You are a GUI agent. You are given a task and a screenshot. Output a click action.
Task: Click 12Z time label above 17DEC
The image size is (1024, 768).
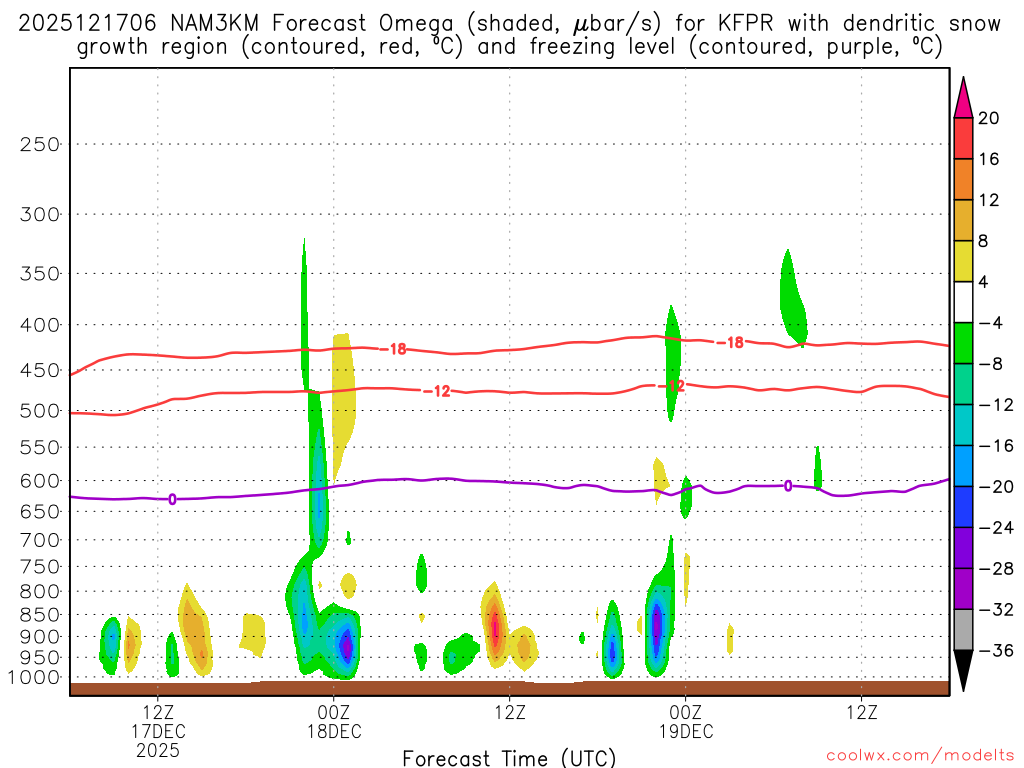click(158, 712)
